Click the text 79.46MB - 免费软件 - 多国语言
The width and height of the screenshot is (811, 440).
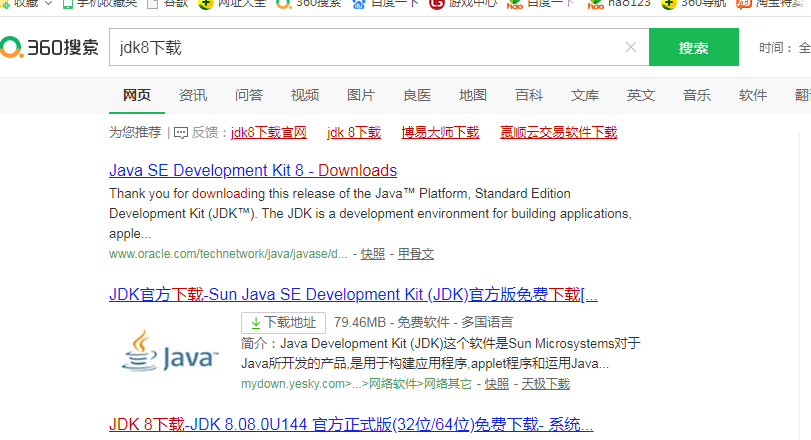pos(423,323)
